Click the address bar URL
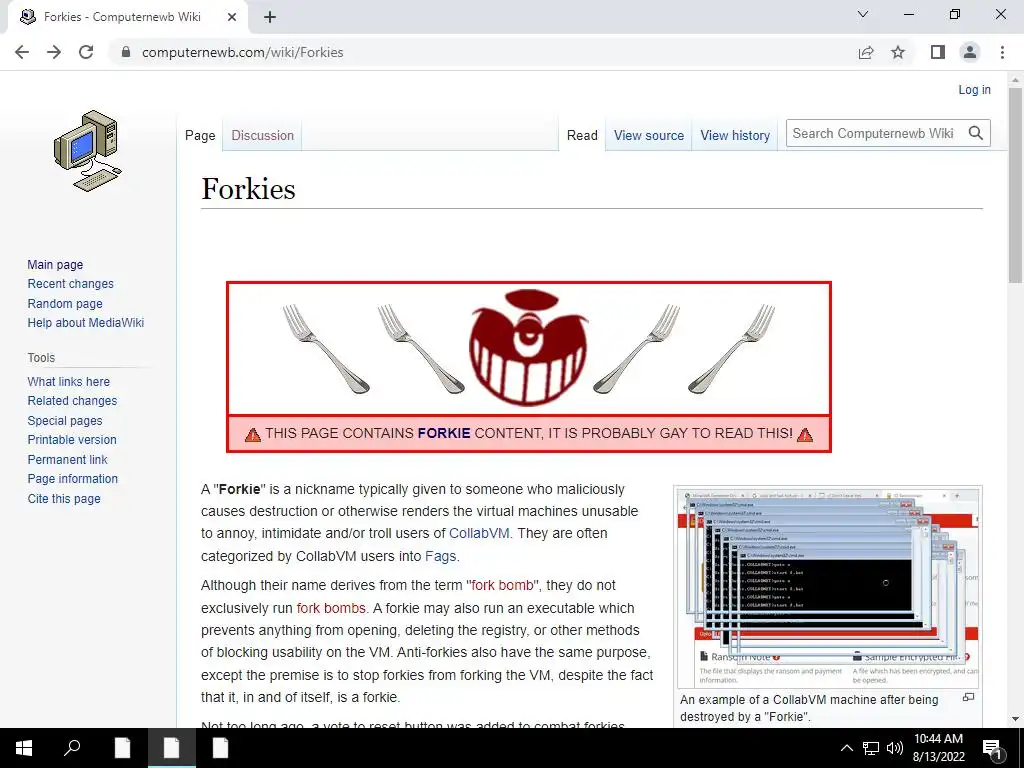This screenshot has width=1024, height=768. 242,52
